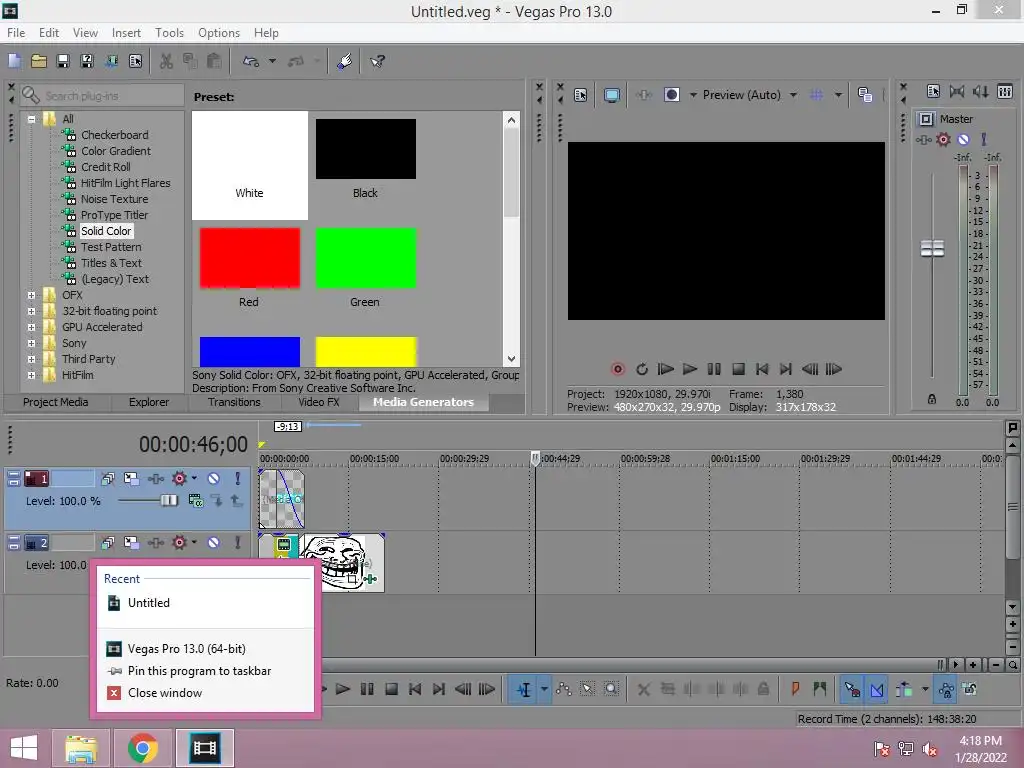Open the Insert menu

(x=126, y=33)
